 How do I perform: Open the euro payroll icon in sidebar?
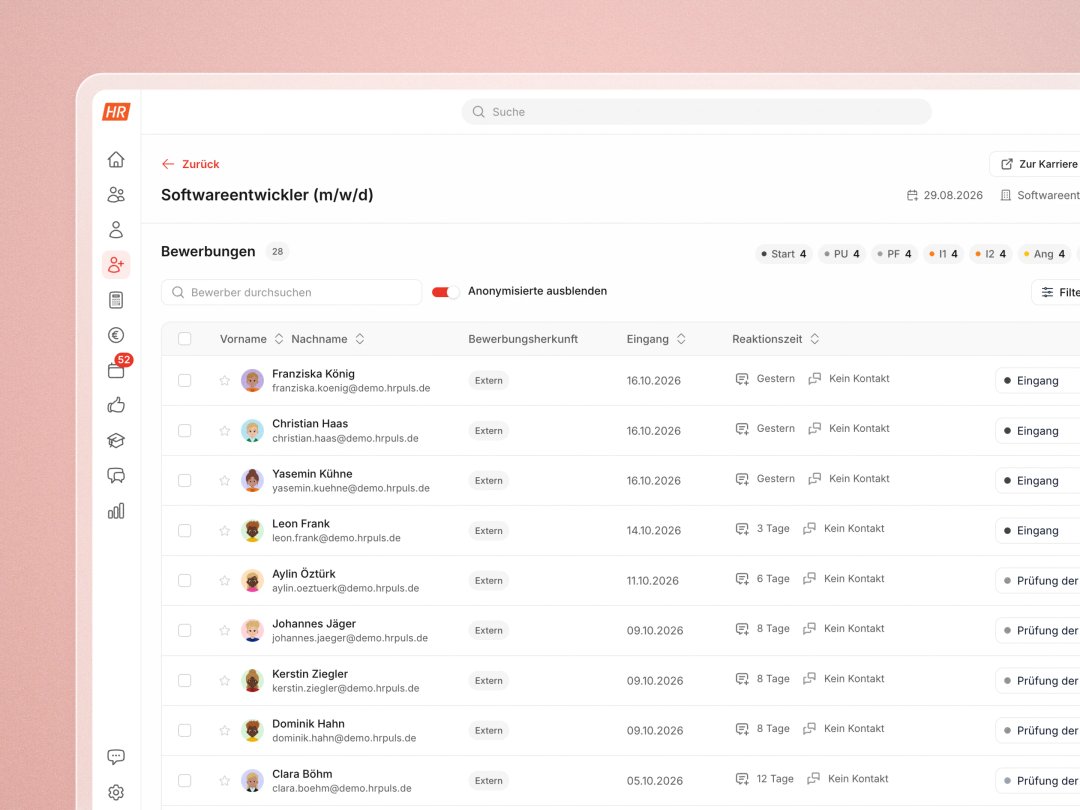click(x=116, y=335)
